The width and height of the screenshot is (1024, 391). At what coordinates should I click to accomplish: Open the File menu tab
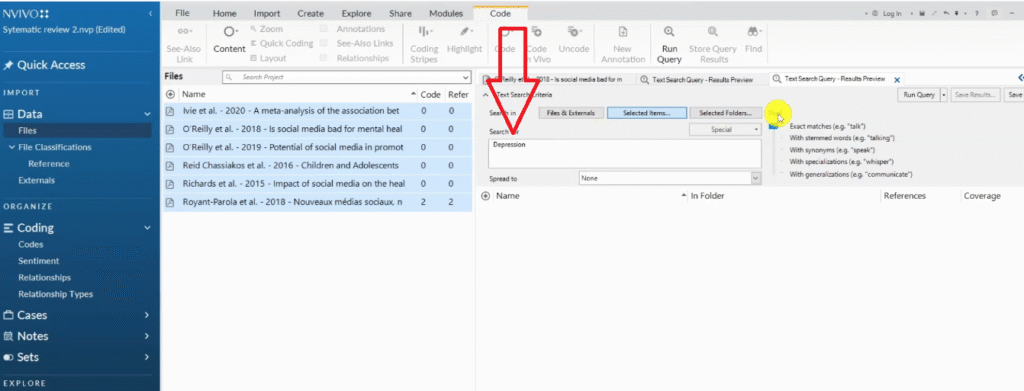tap(182, 13)
